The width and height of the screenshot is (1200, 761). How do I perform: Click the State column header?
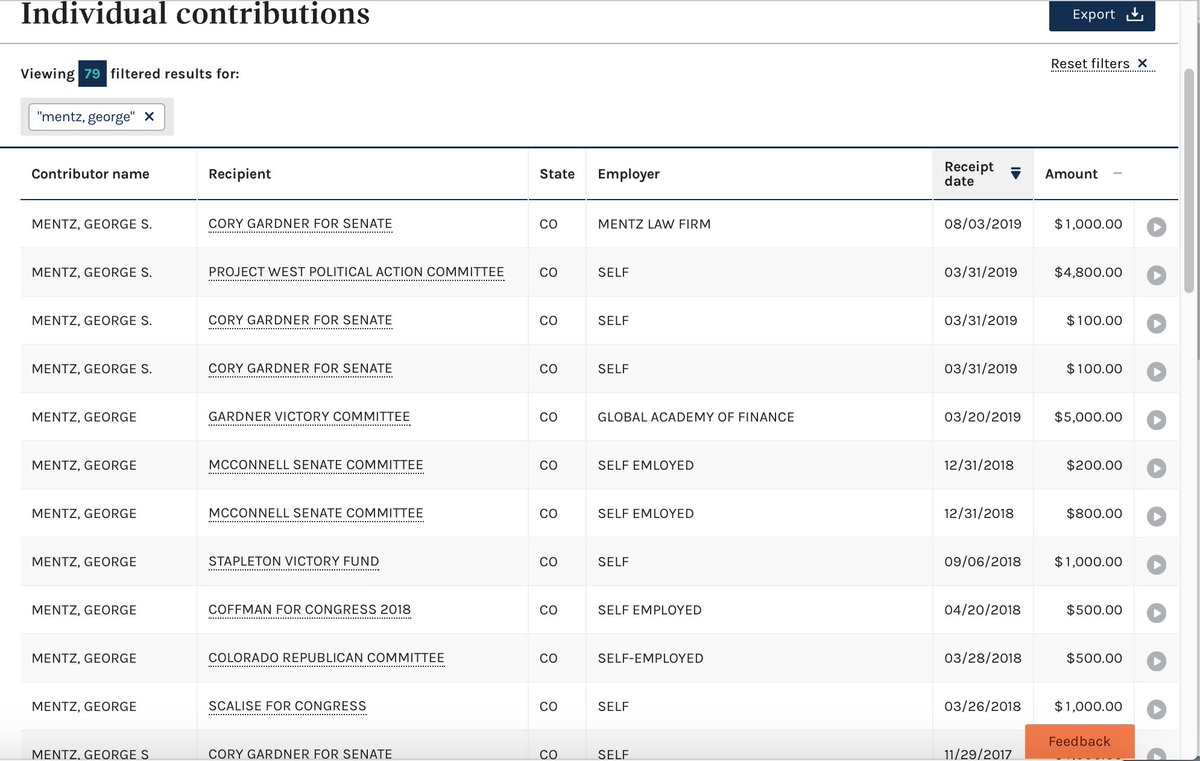[x=557, y=174]
